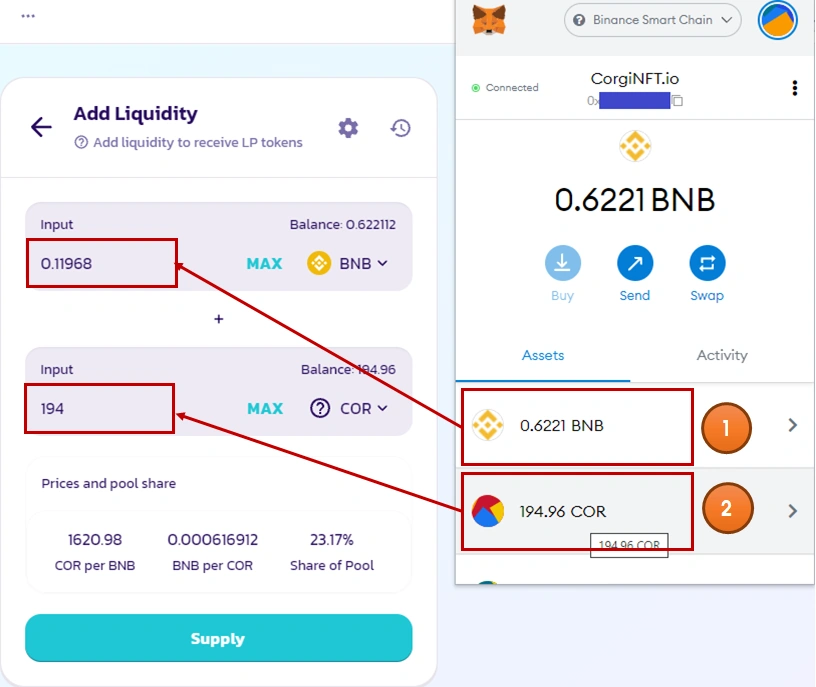Open liquidity settings gear icon

click(x=348, y=128)
